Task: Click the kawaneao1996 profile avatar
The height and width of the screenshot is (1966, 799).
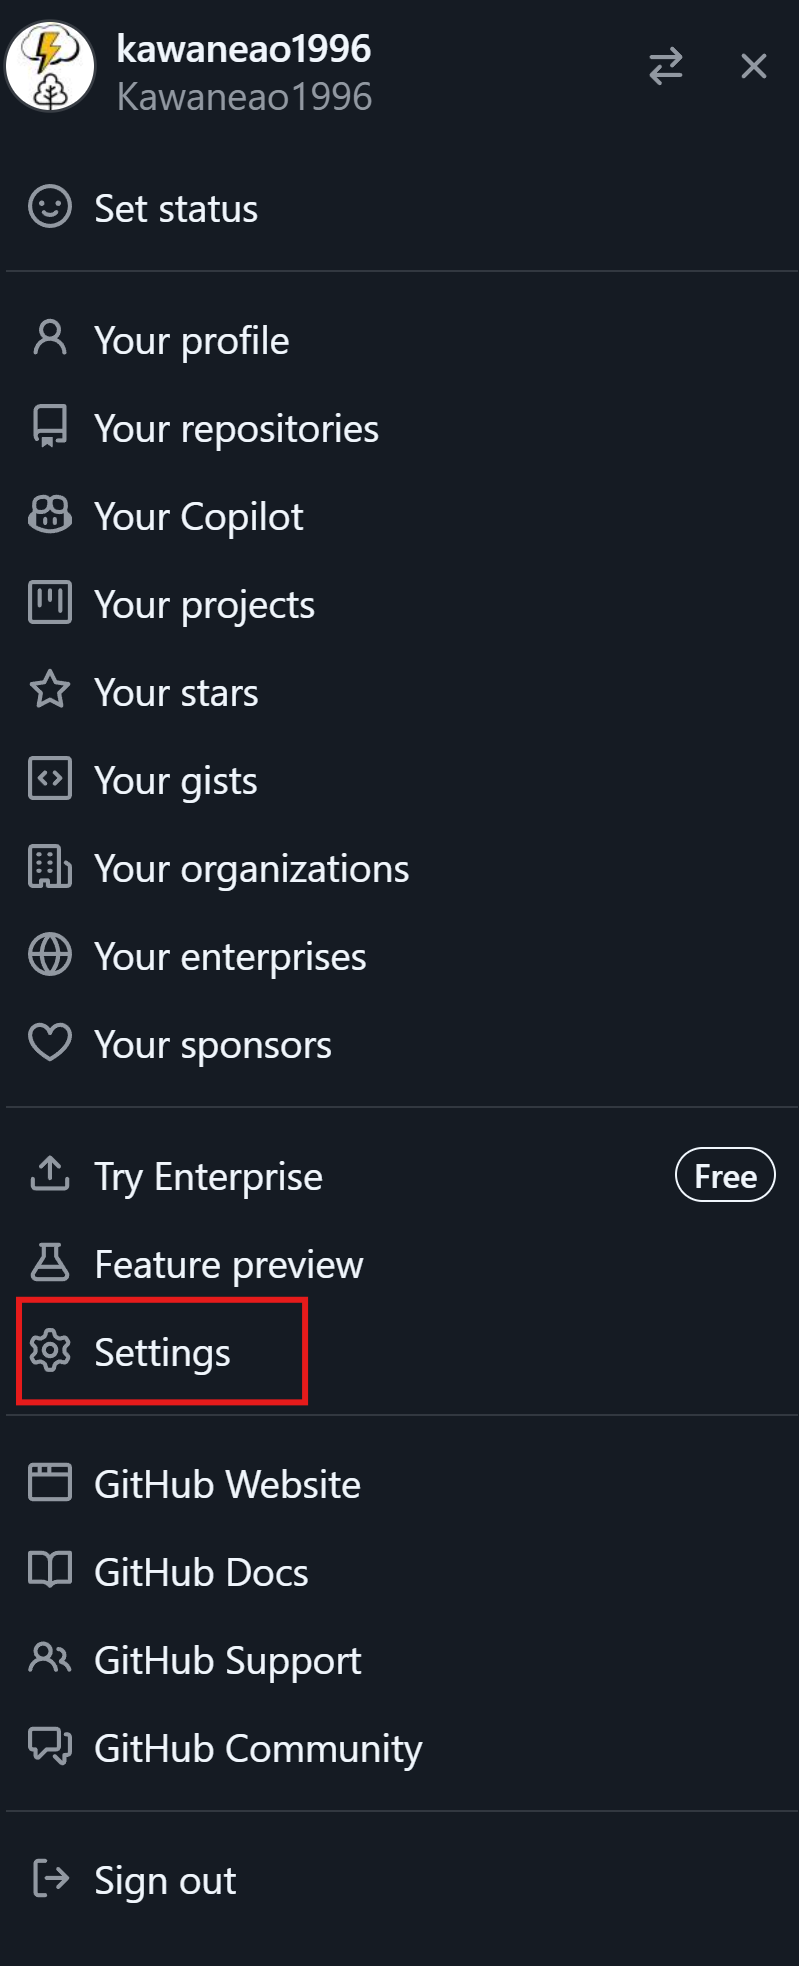Action: 50,67
